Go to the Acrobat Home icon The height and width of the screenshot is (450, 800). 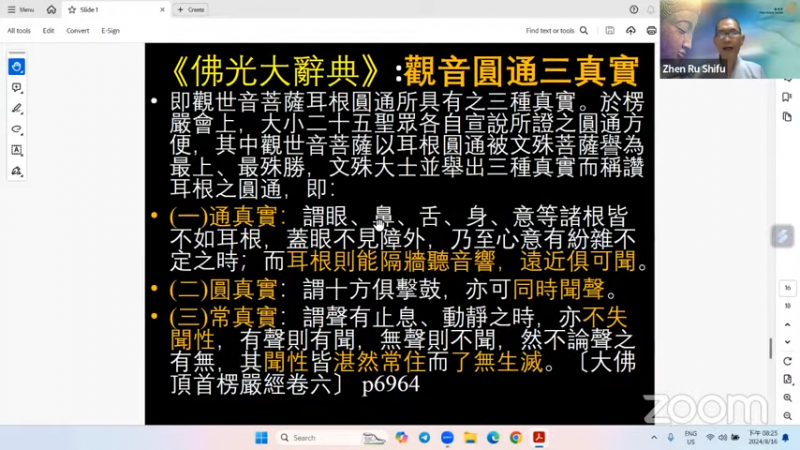coord(51,9)
